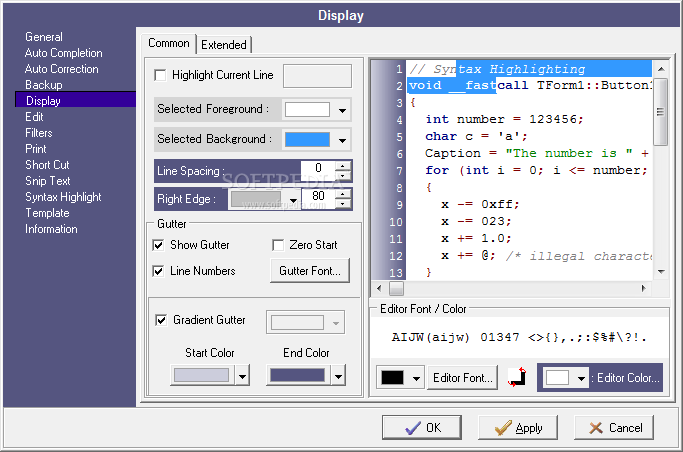Click the black editor font color swatch

pos(392,378)
